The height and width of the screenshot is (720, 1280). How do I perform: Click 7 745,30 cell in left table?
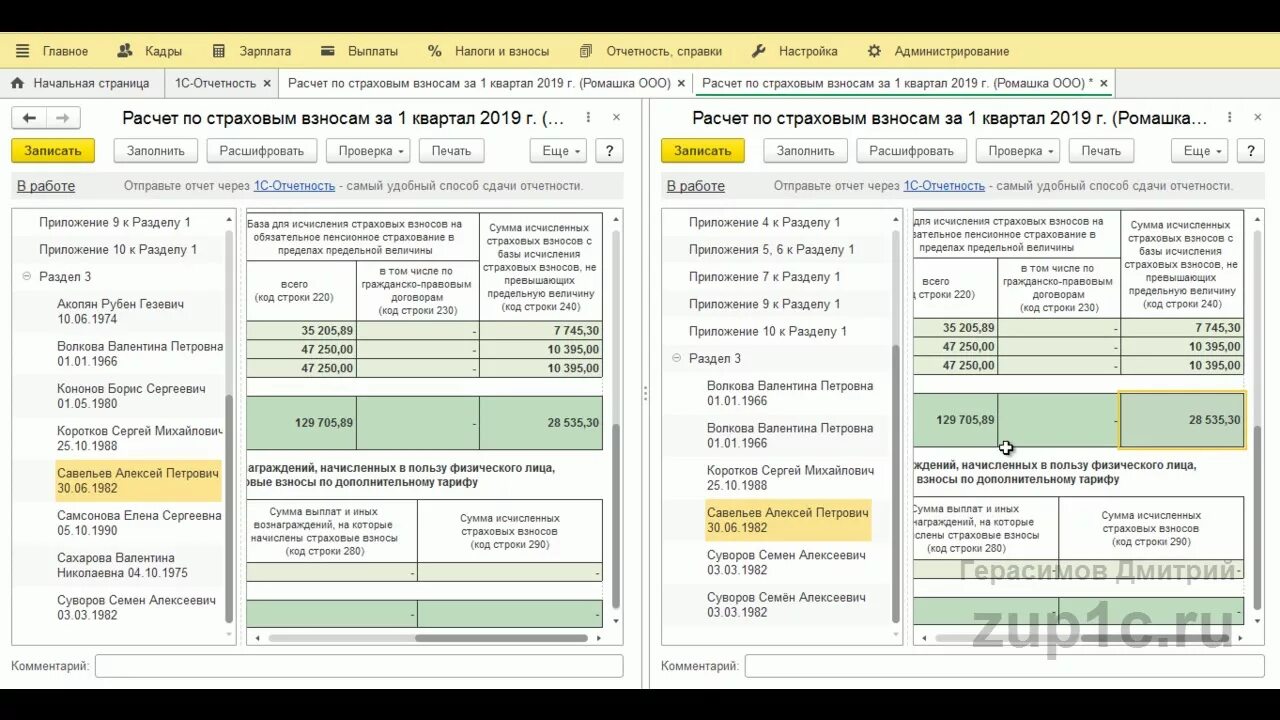[541, 330]
